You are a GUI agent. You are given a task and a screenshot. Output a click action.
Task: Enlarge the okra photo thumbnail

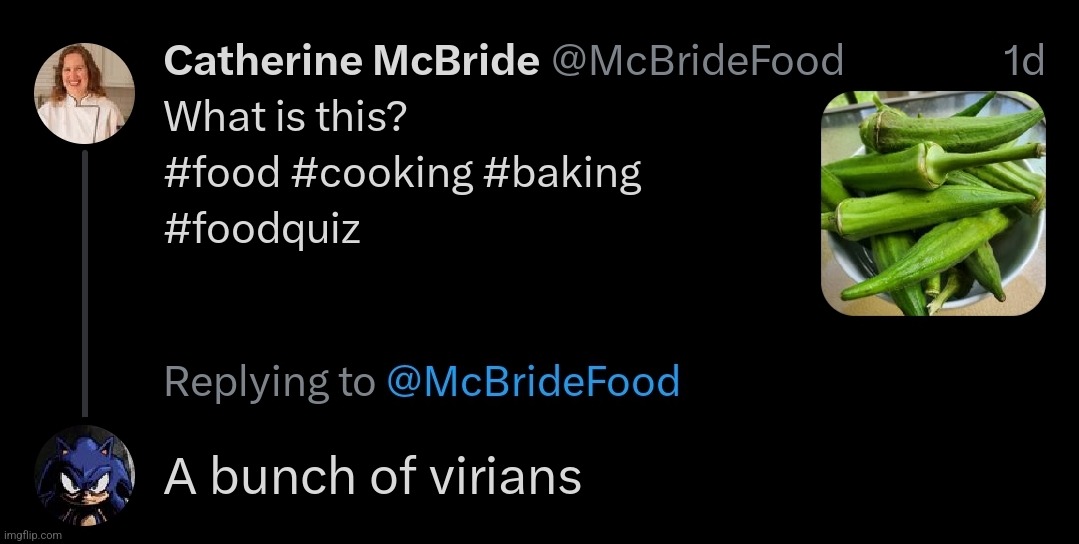tap(933, 203)
